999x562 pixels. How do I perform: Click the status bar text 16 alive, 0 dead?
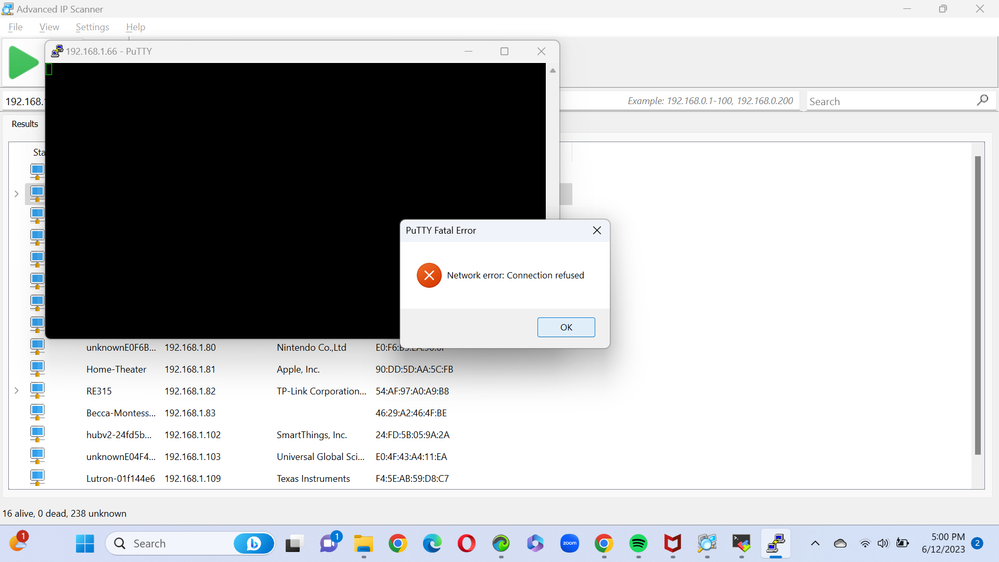[64, 513]
